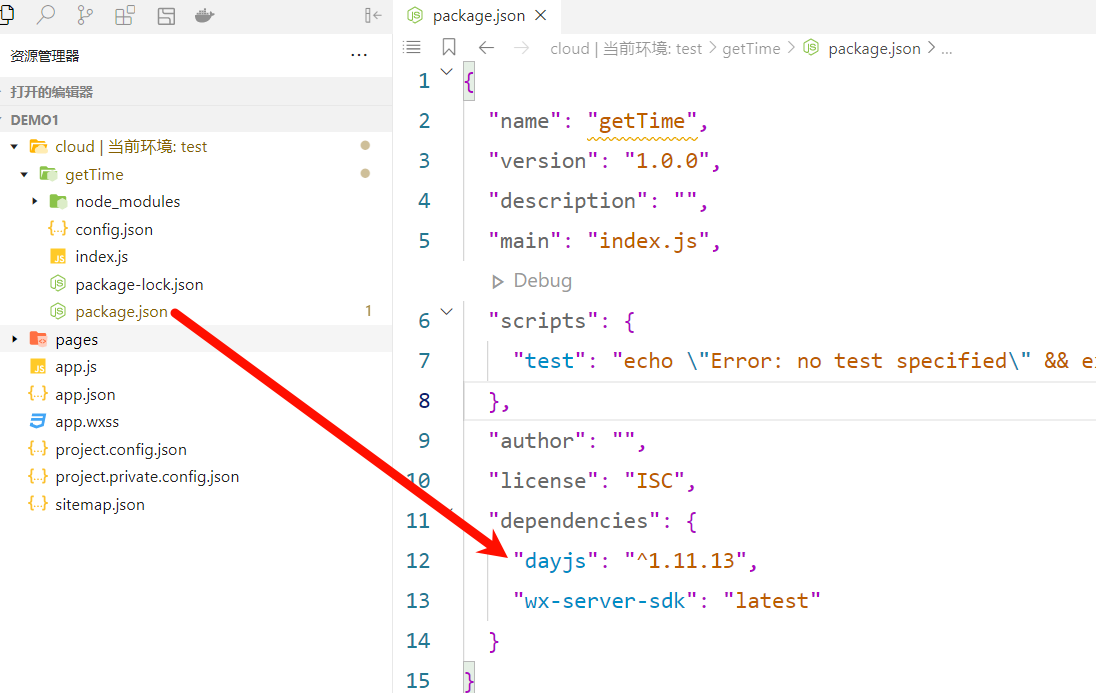The width and height of the screenshot is (1096, 693).
Task: Click the "1.0.0" version value
Action: pos(666,161)
